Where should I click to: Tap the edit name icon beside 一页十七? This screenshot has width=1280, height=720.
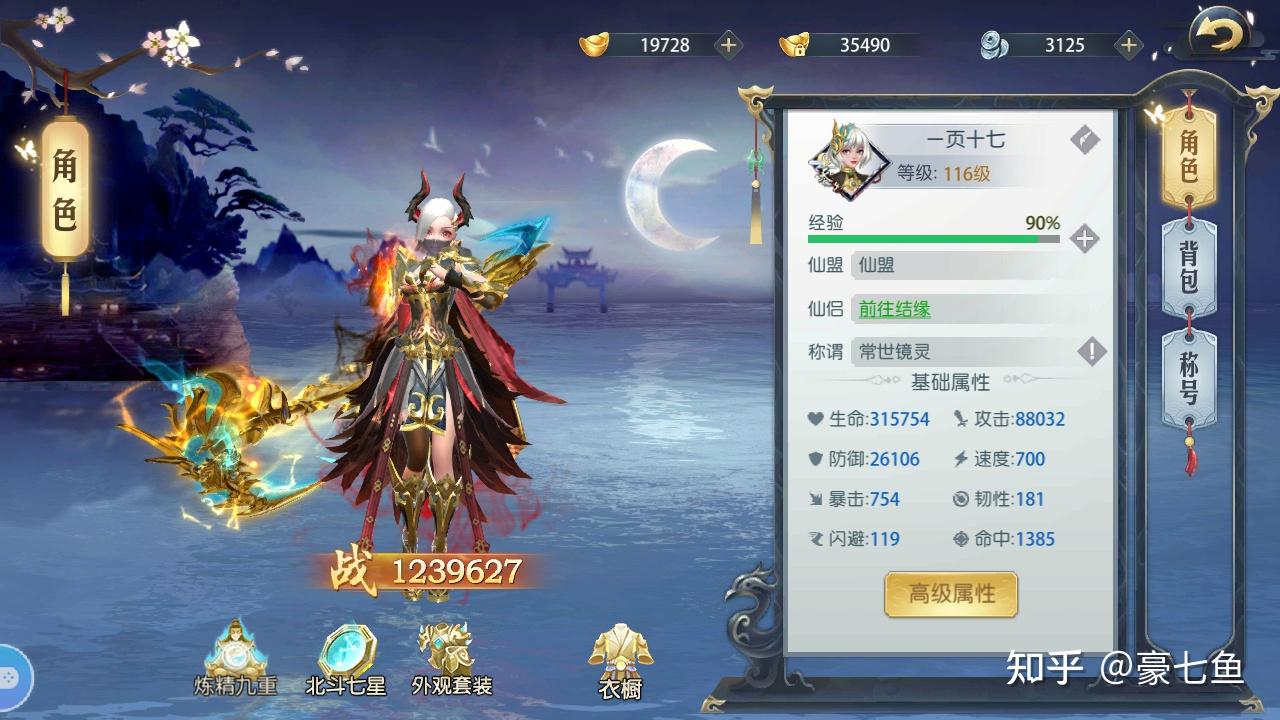point(1084,139)
